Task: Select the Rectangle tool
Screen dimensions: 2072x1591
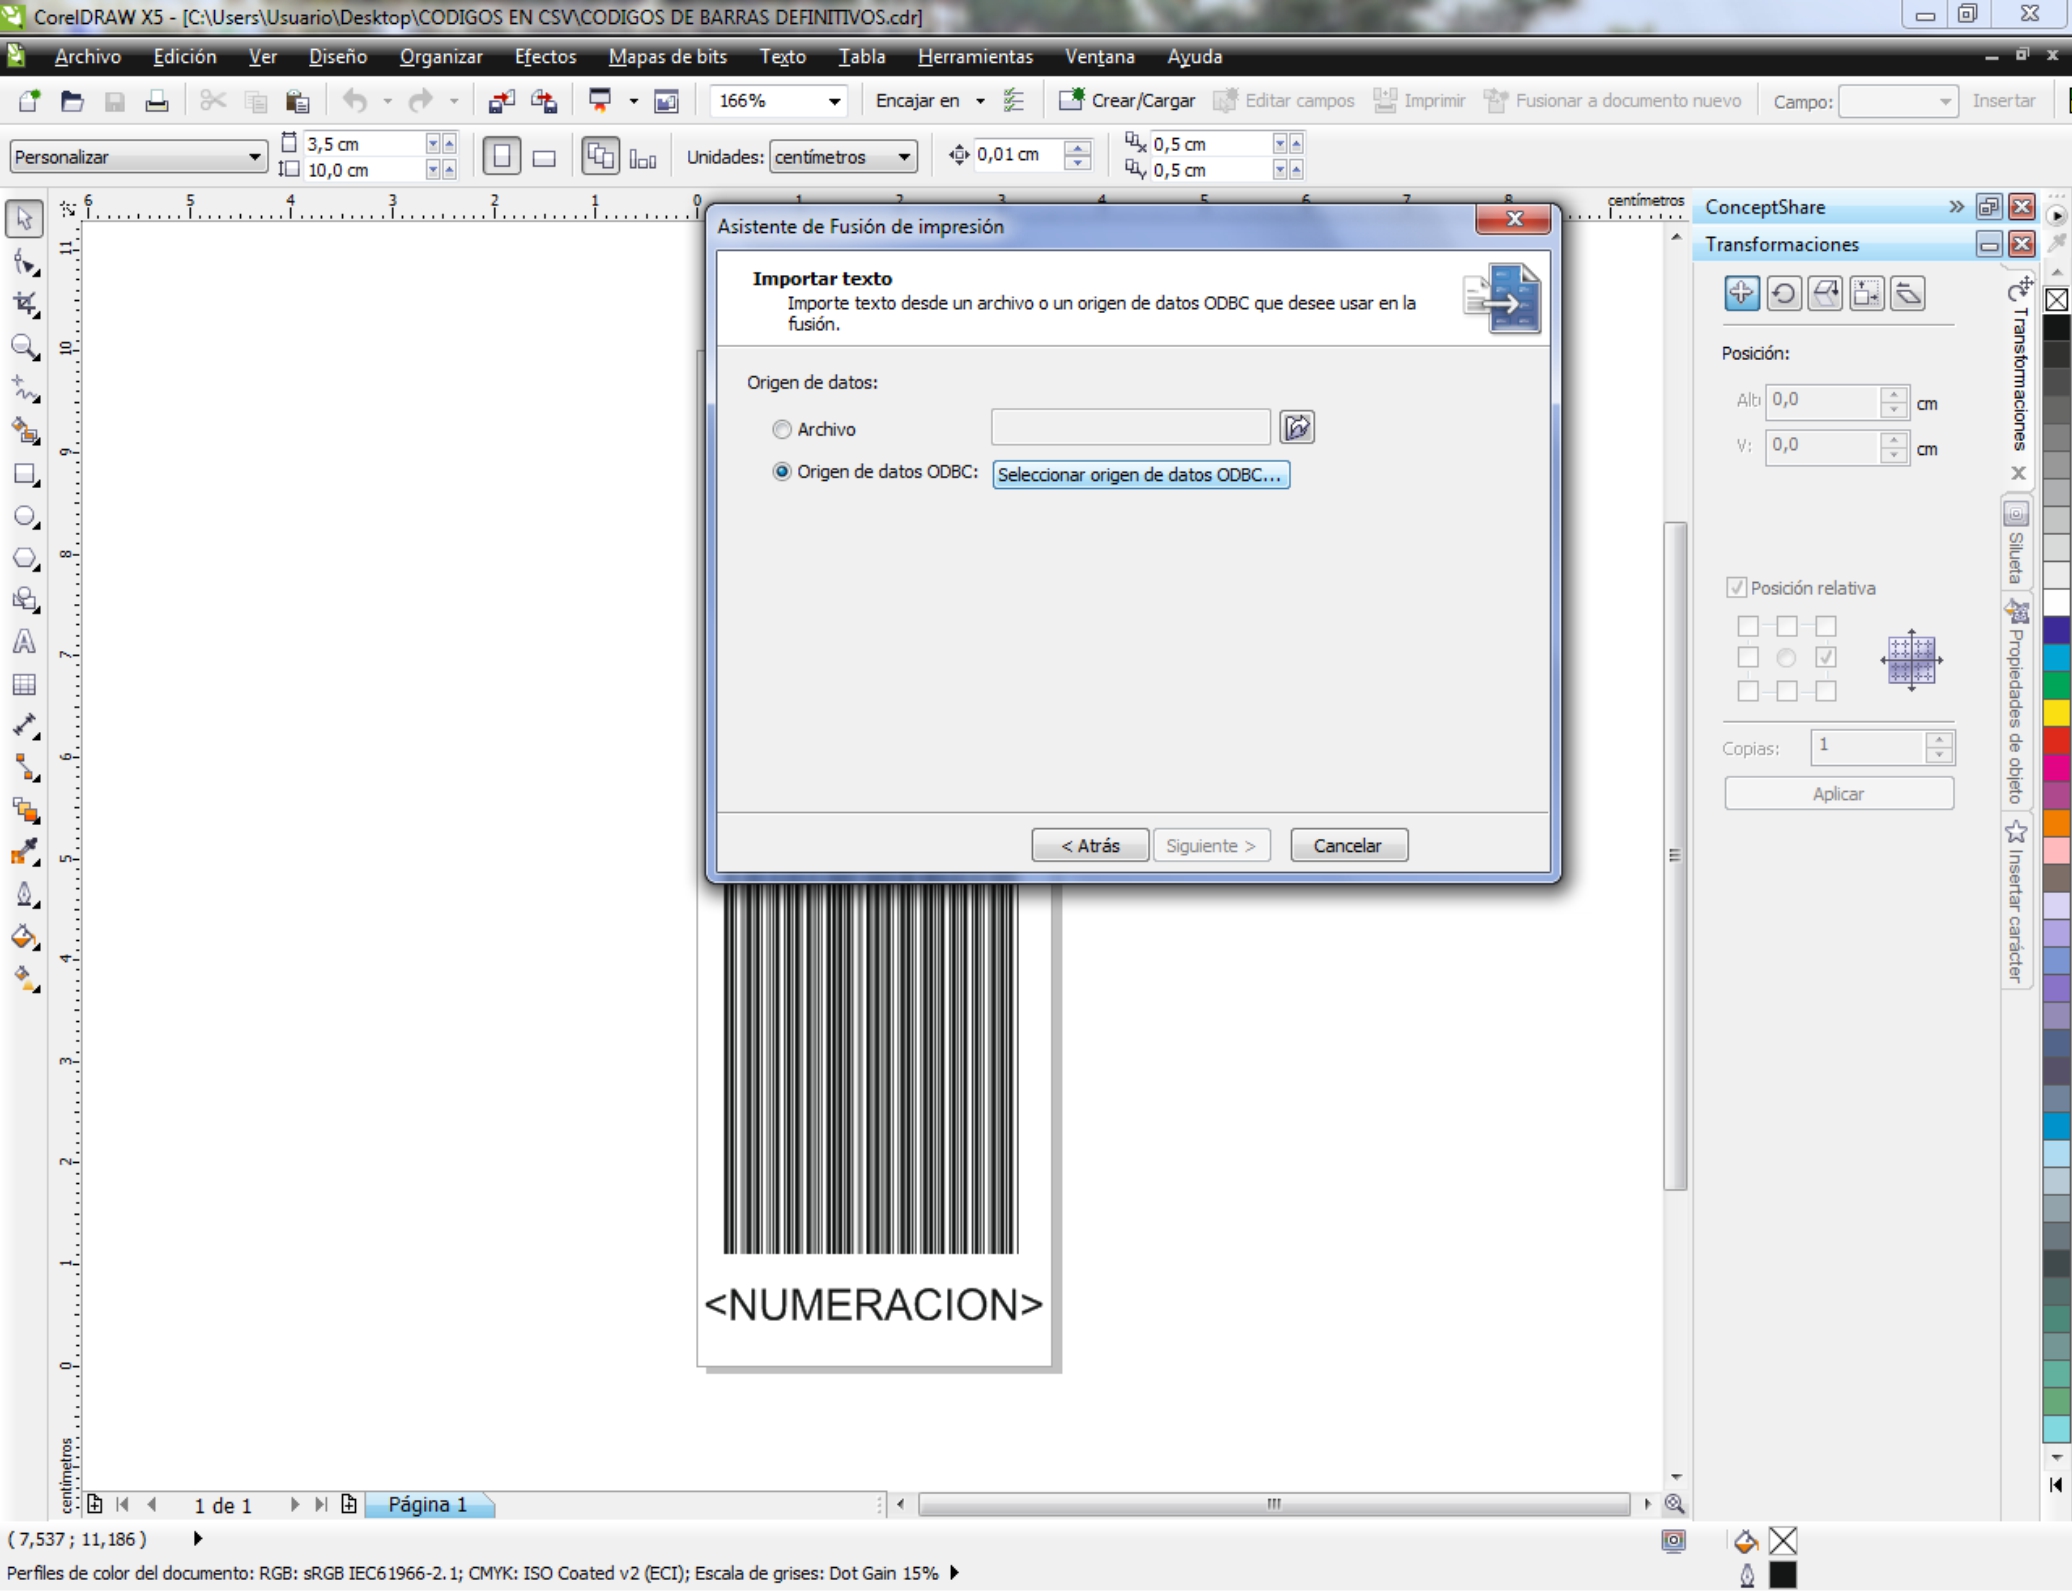Action: [x=24, y=475]
